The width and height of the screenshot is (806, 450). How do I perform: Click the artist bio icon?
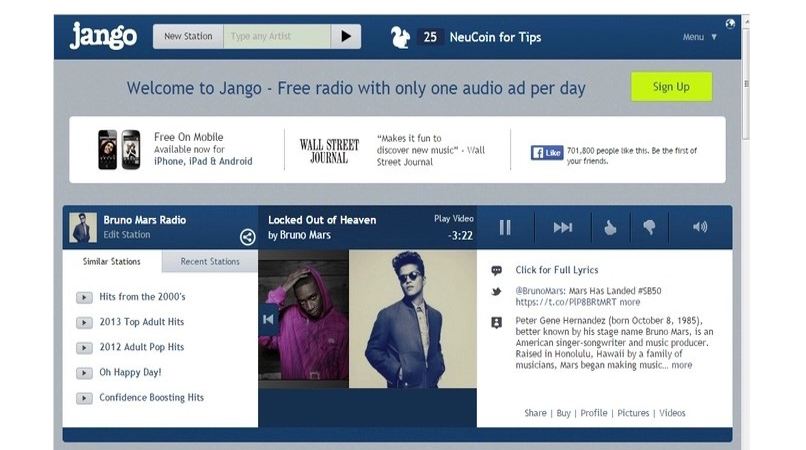(x=497, y=322)
